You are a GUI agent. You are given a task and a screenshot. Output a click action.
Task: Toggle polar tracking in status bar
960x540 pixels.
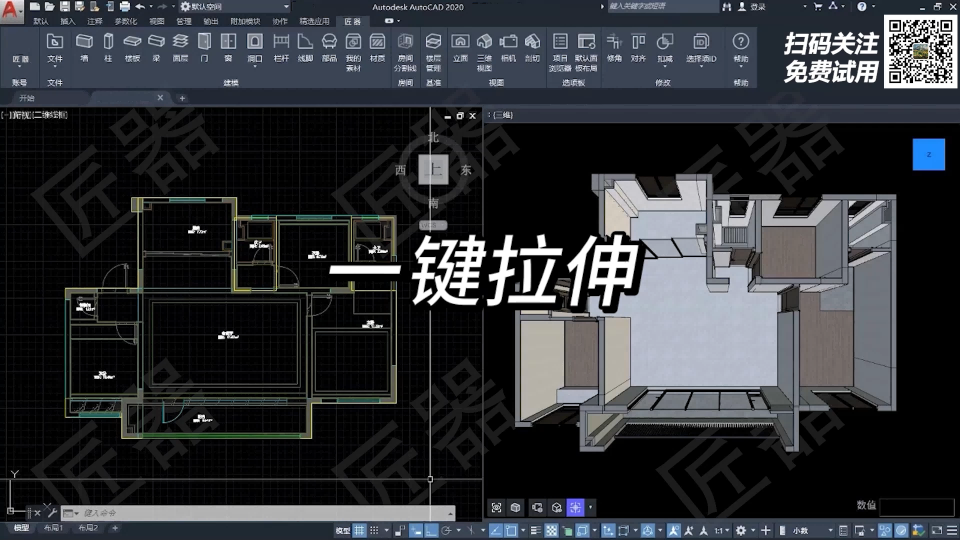pyautogui.click(x=446, y=530)
